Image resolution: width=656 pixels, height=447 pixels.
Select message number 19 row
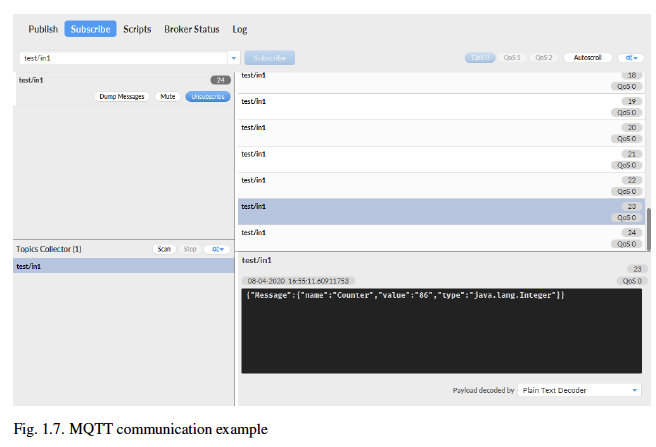point(442,107)
